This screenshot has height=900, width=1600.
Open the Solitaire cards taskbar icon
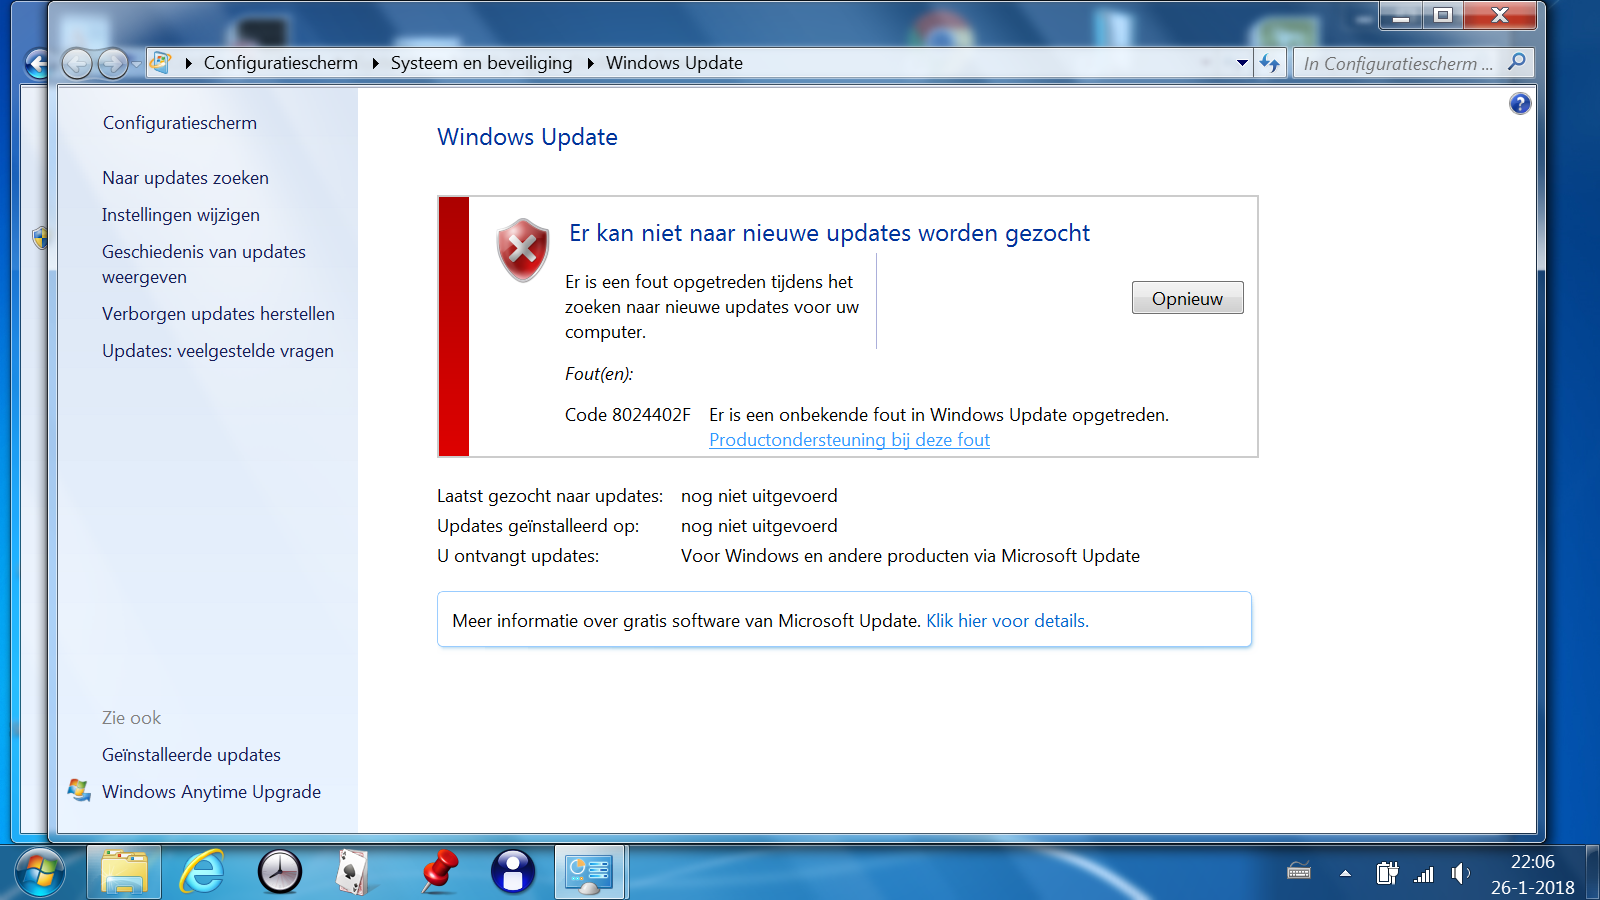pyautogui.click(x=352, y=872)
